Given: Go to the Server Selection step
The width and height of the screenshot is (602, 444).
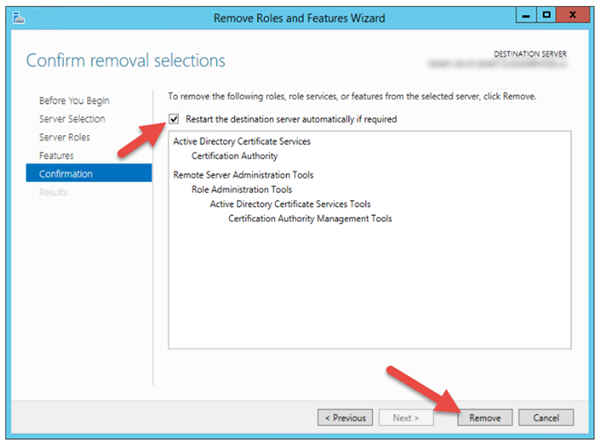Looking at the screenshot, I should [x=72, y=119].
